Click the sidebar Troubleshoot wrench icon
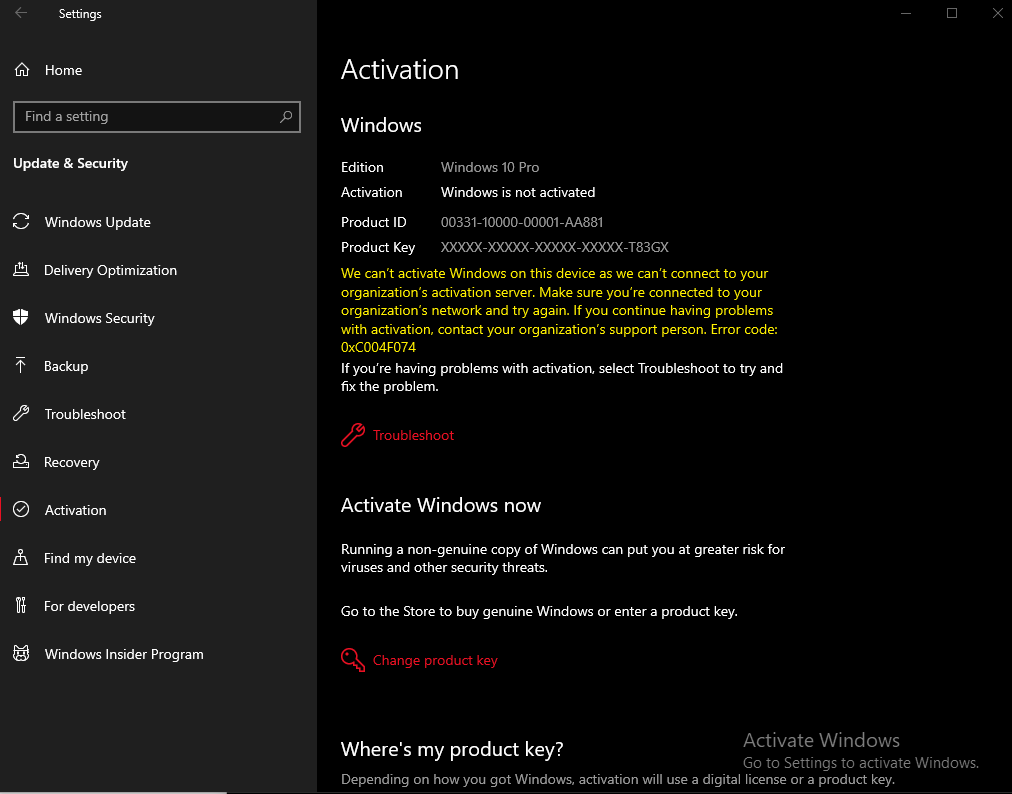This screenshot has height=794, width=1012. (21, 414)
